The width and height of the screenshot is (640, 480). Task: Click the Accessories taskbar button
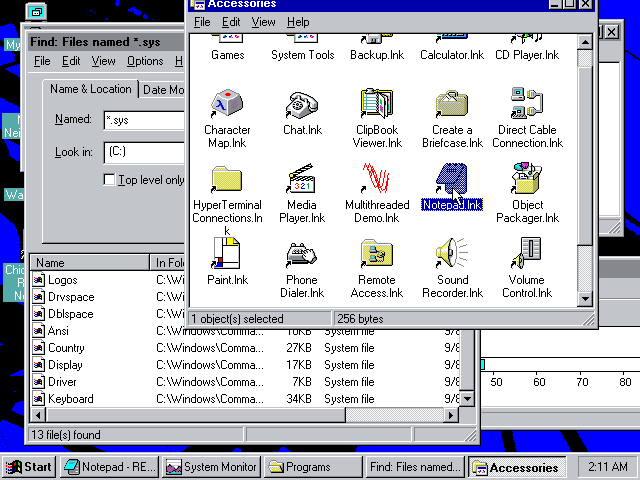[517, 467]
